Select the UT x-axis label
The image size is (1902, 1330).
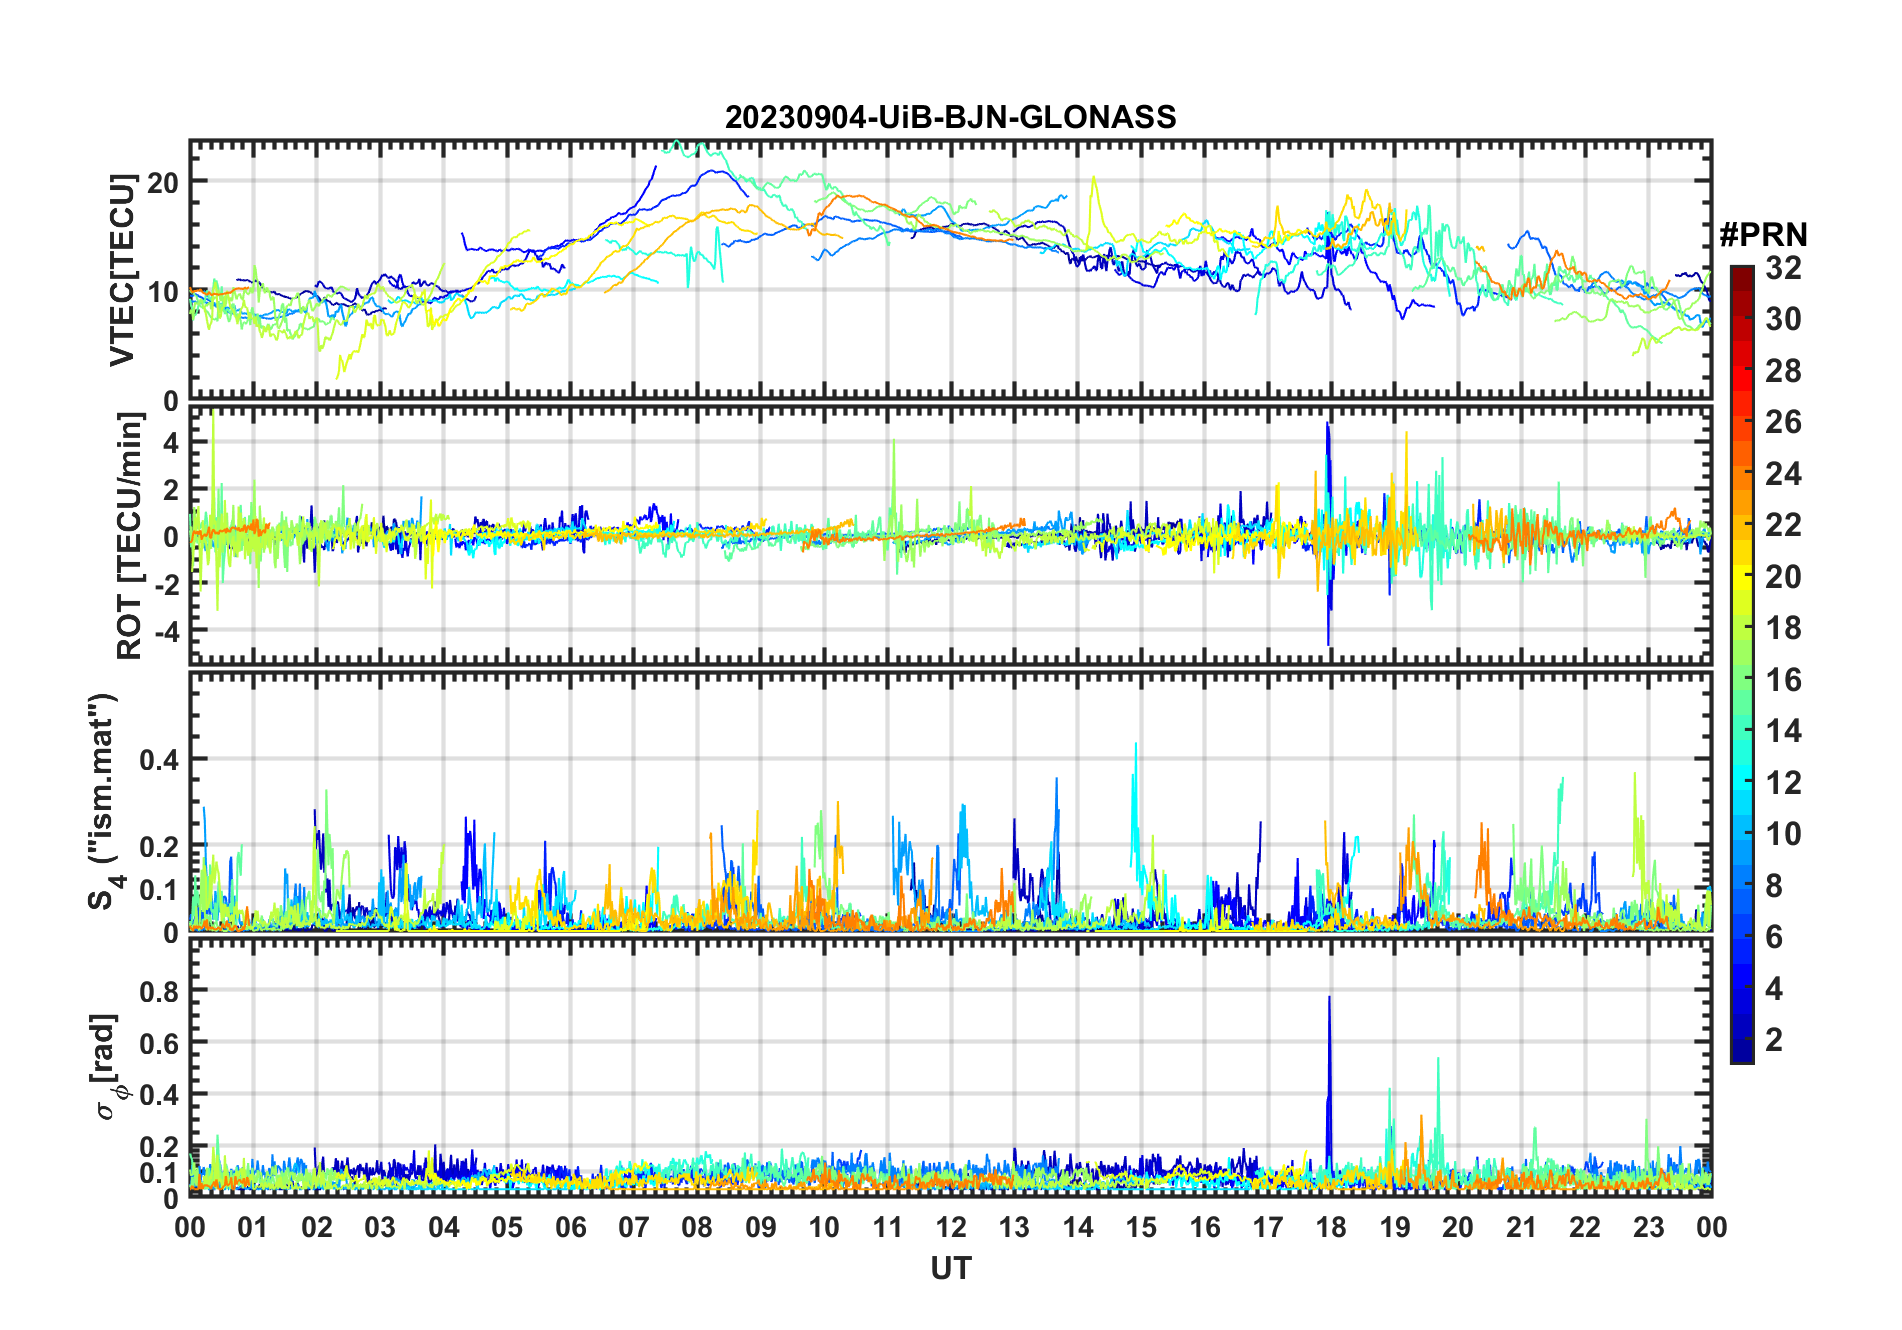[x=950, y=1269]
